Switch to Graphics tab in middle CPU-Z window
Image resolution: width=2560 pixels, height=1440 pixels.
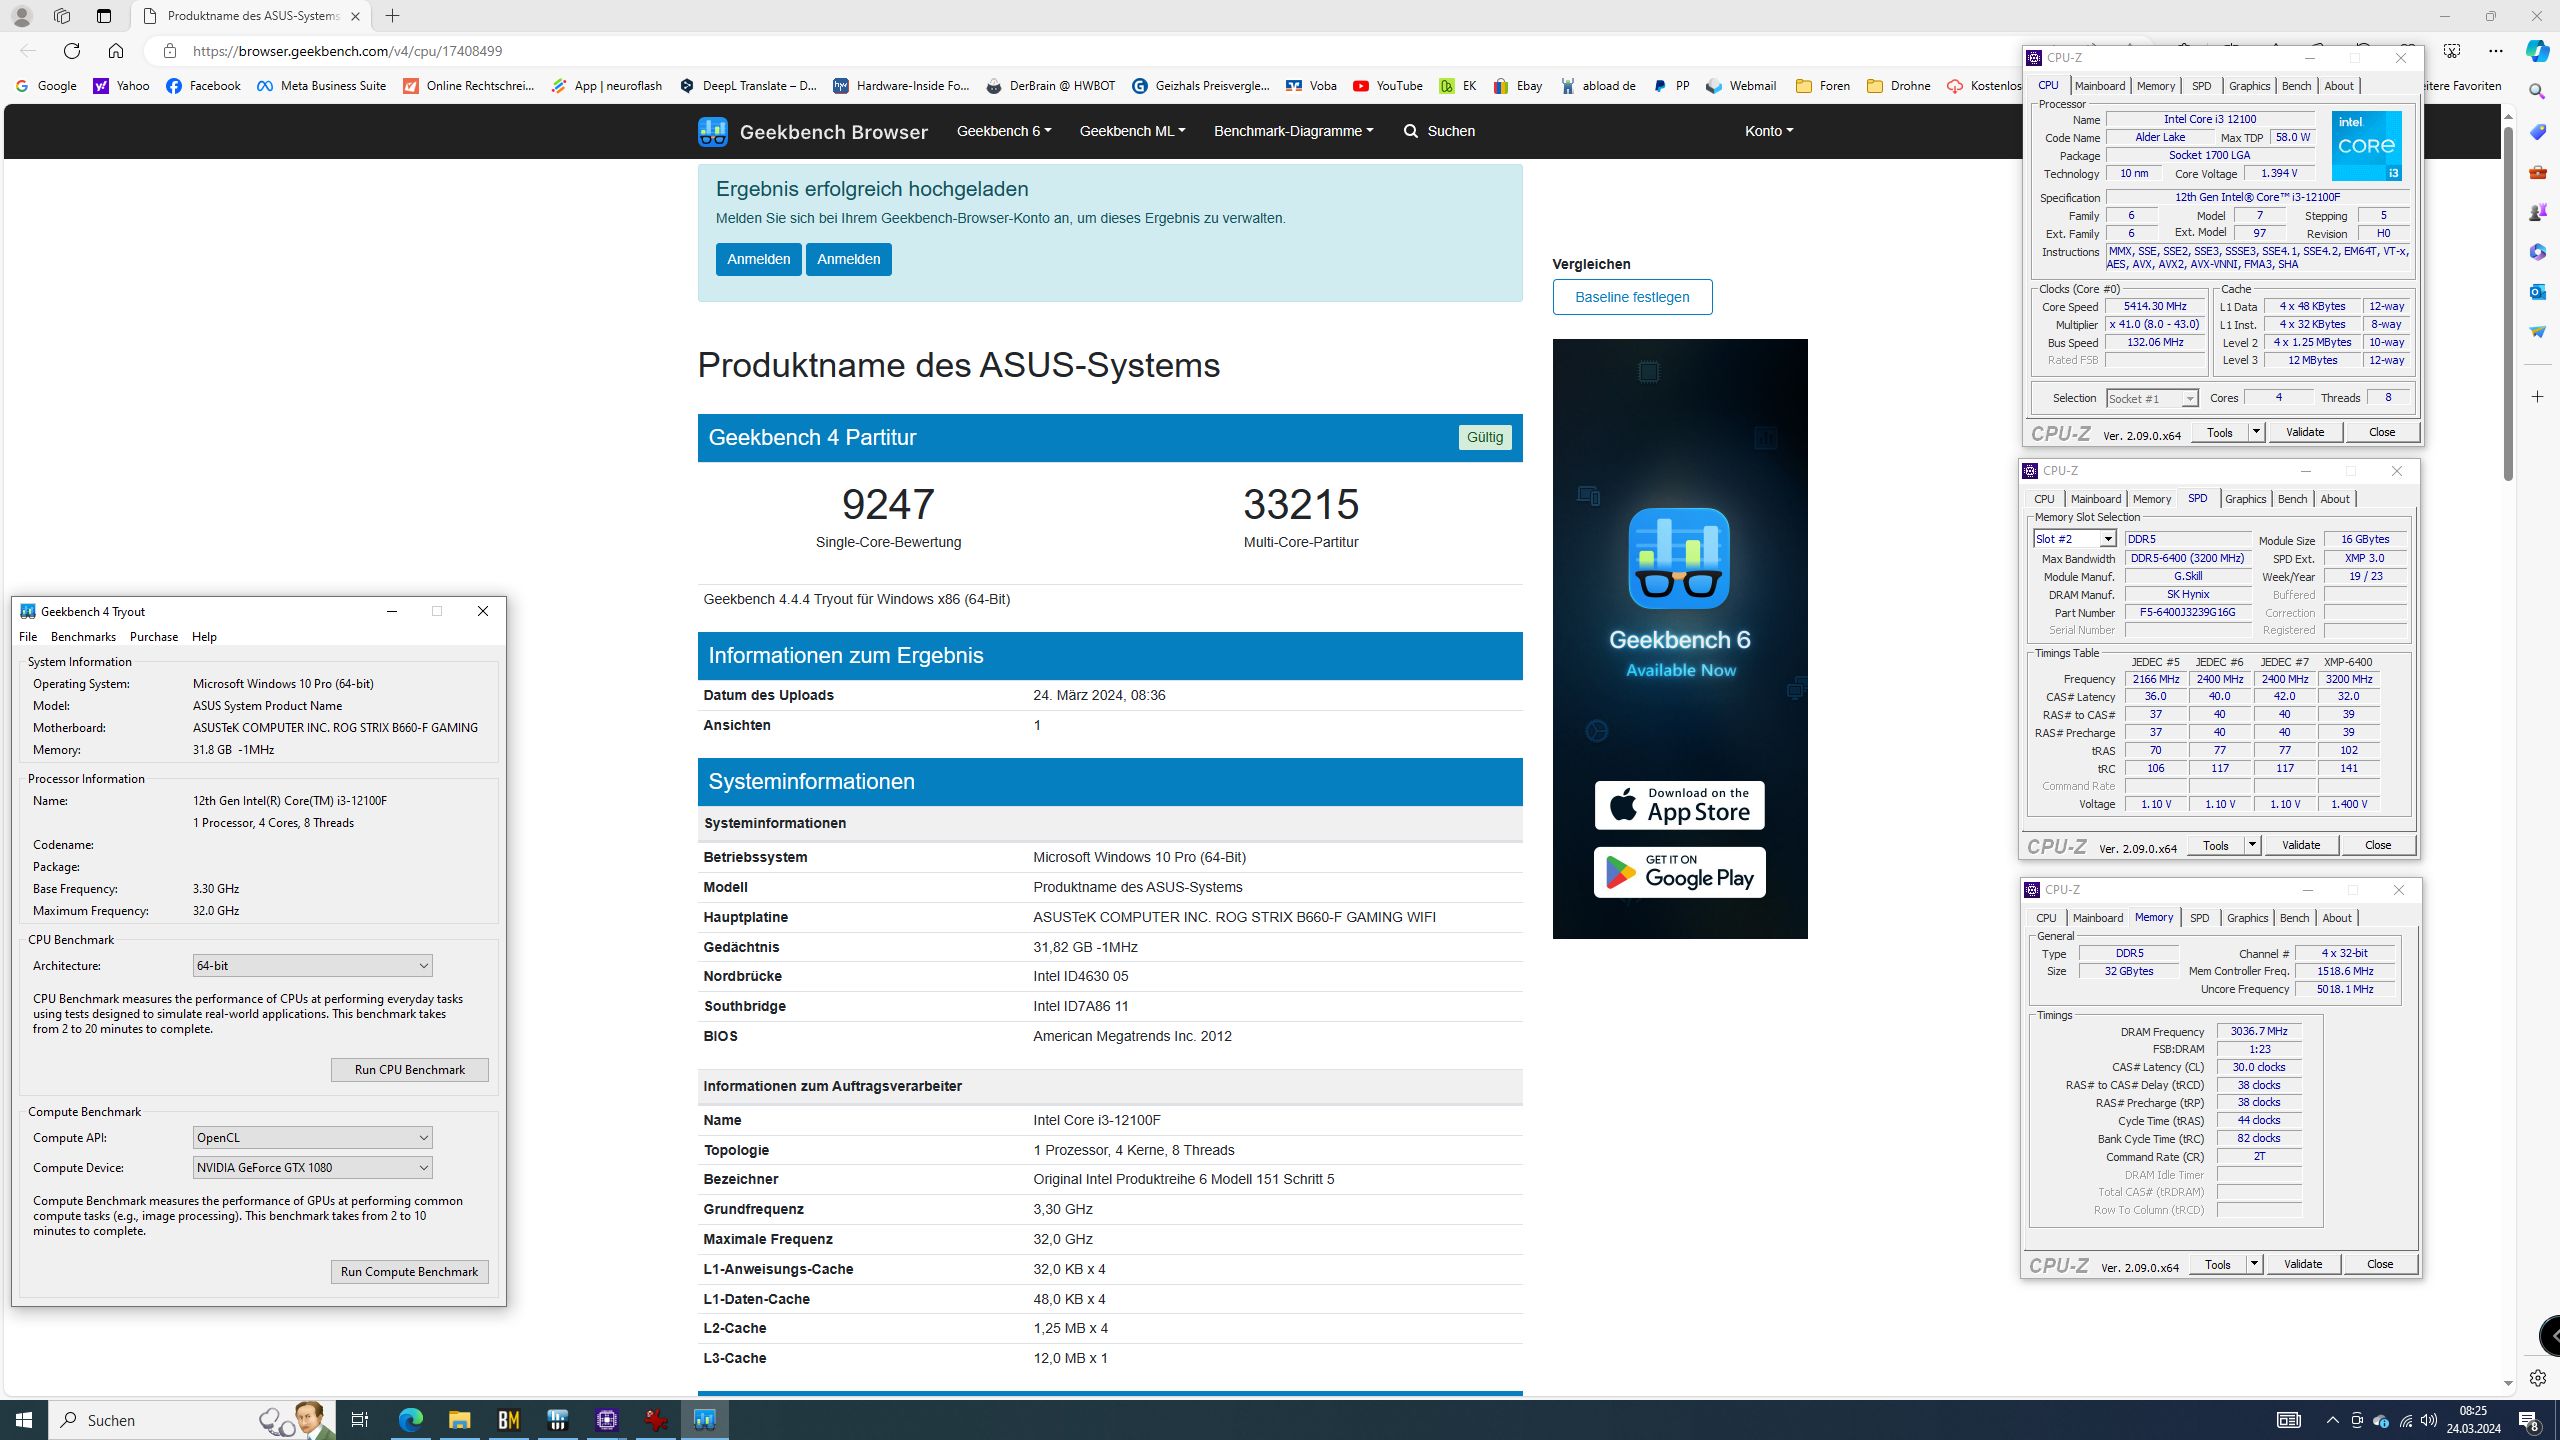2245,499
